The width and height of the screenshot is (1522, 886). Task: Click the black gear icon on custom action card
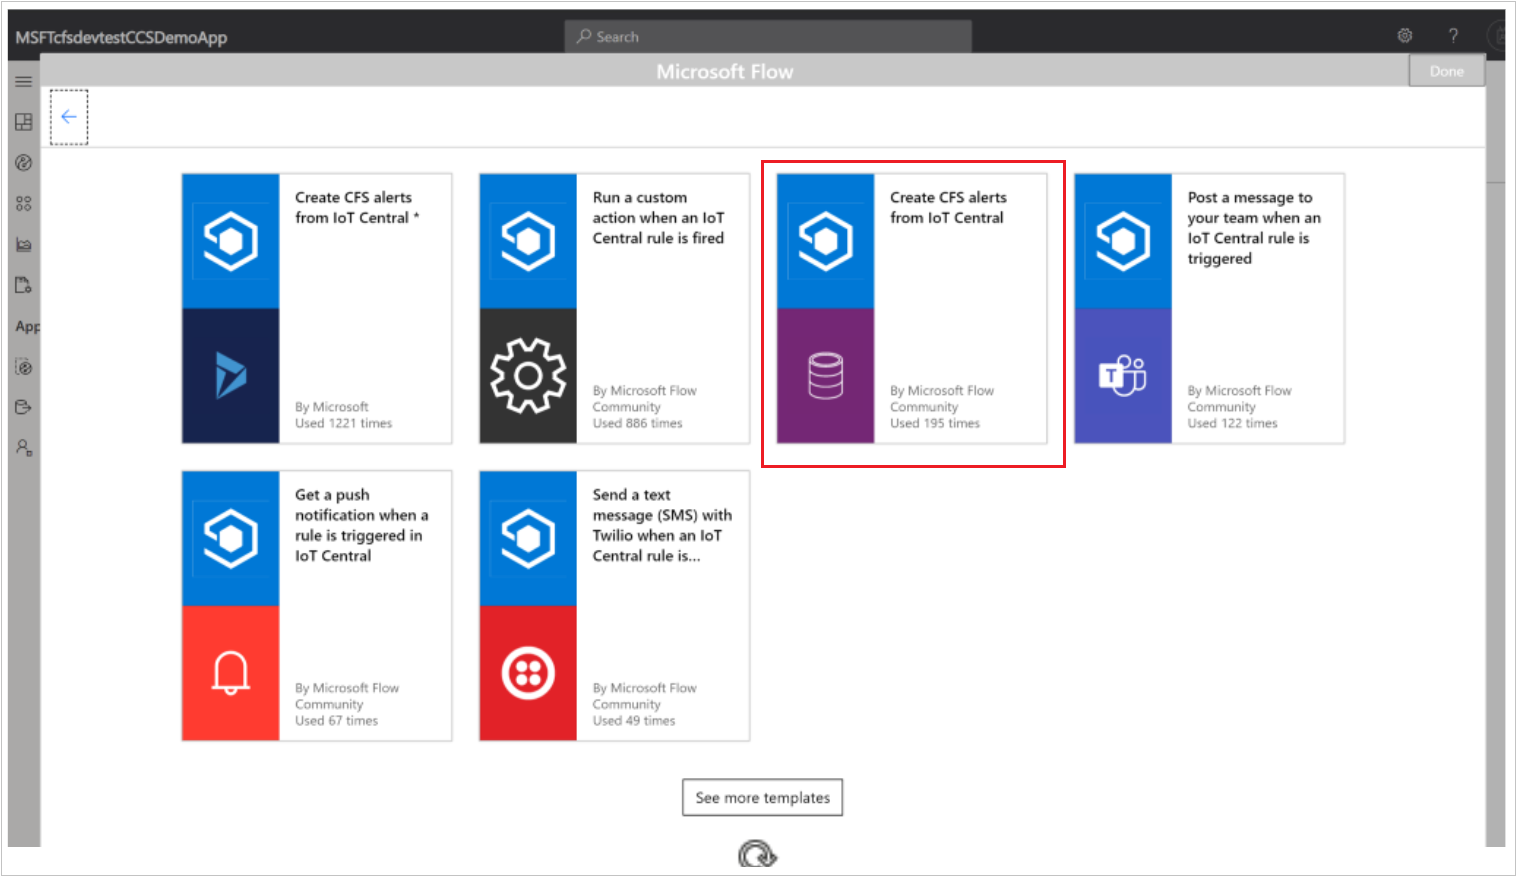tap(528, 376)
